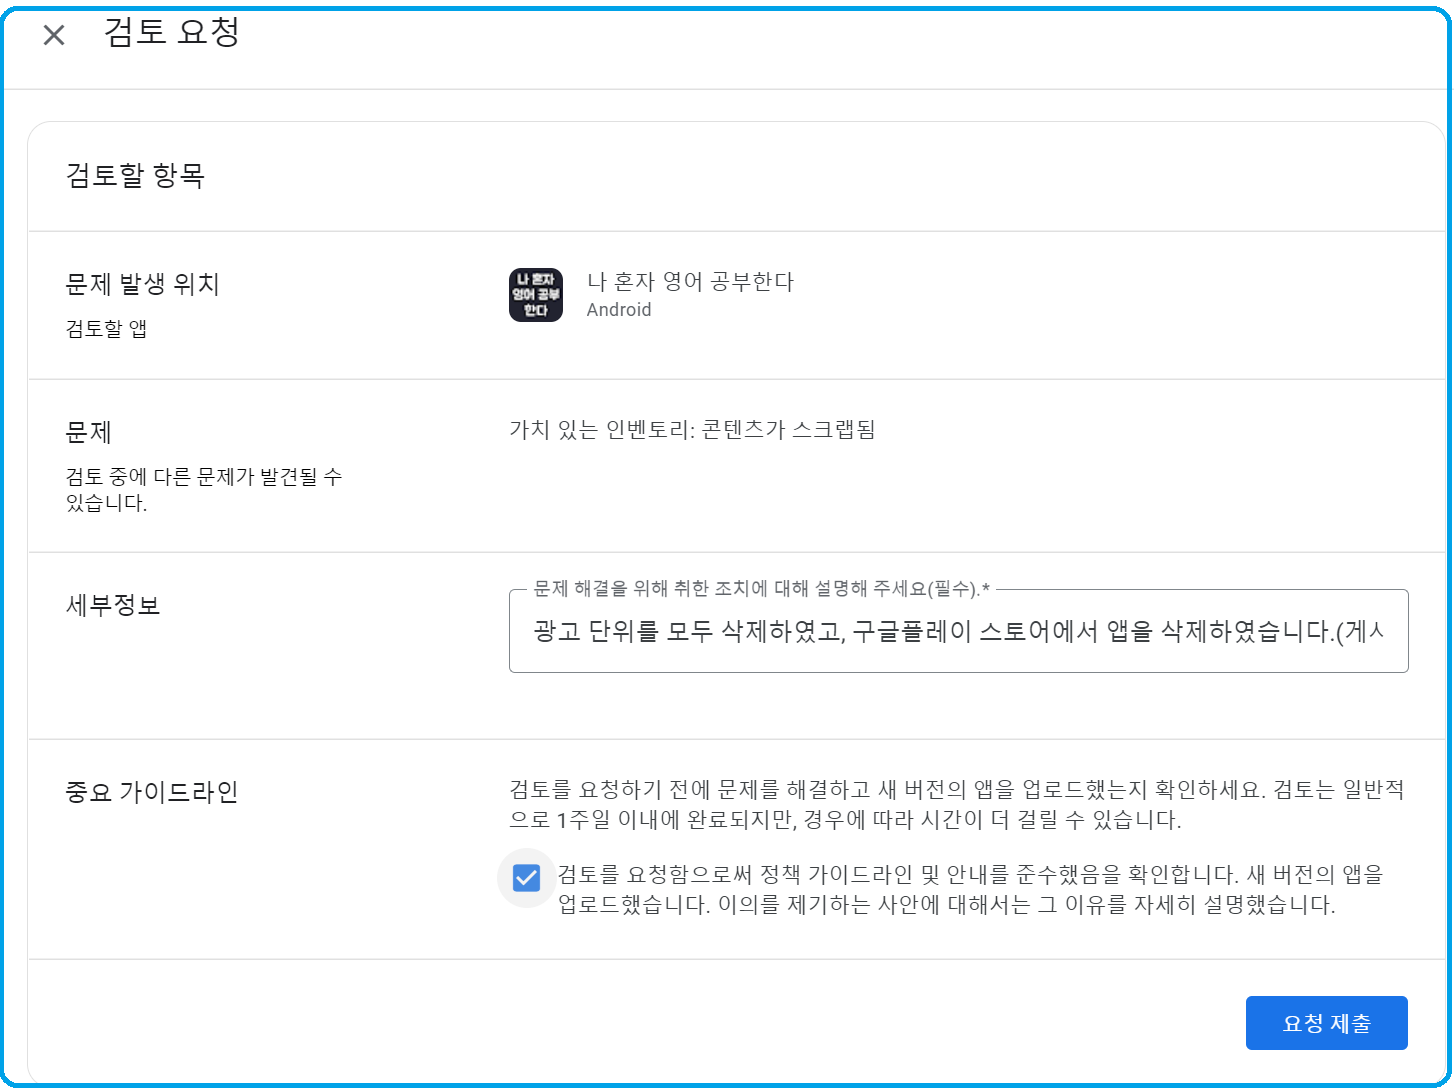Click the 검토할 앱 sublabel
Viewport: 1454px width, 1090px height.
(106, 329)
